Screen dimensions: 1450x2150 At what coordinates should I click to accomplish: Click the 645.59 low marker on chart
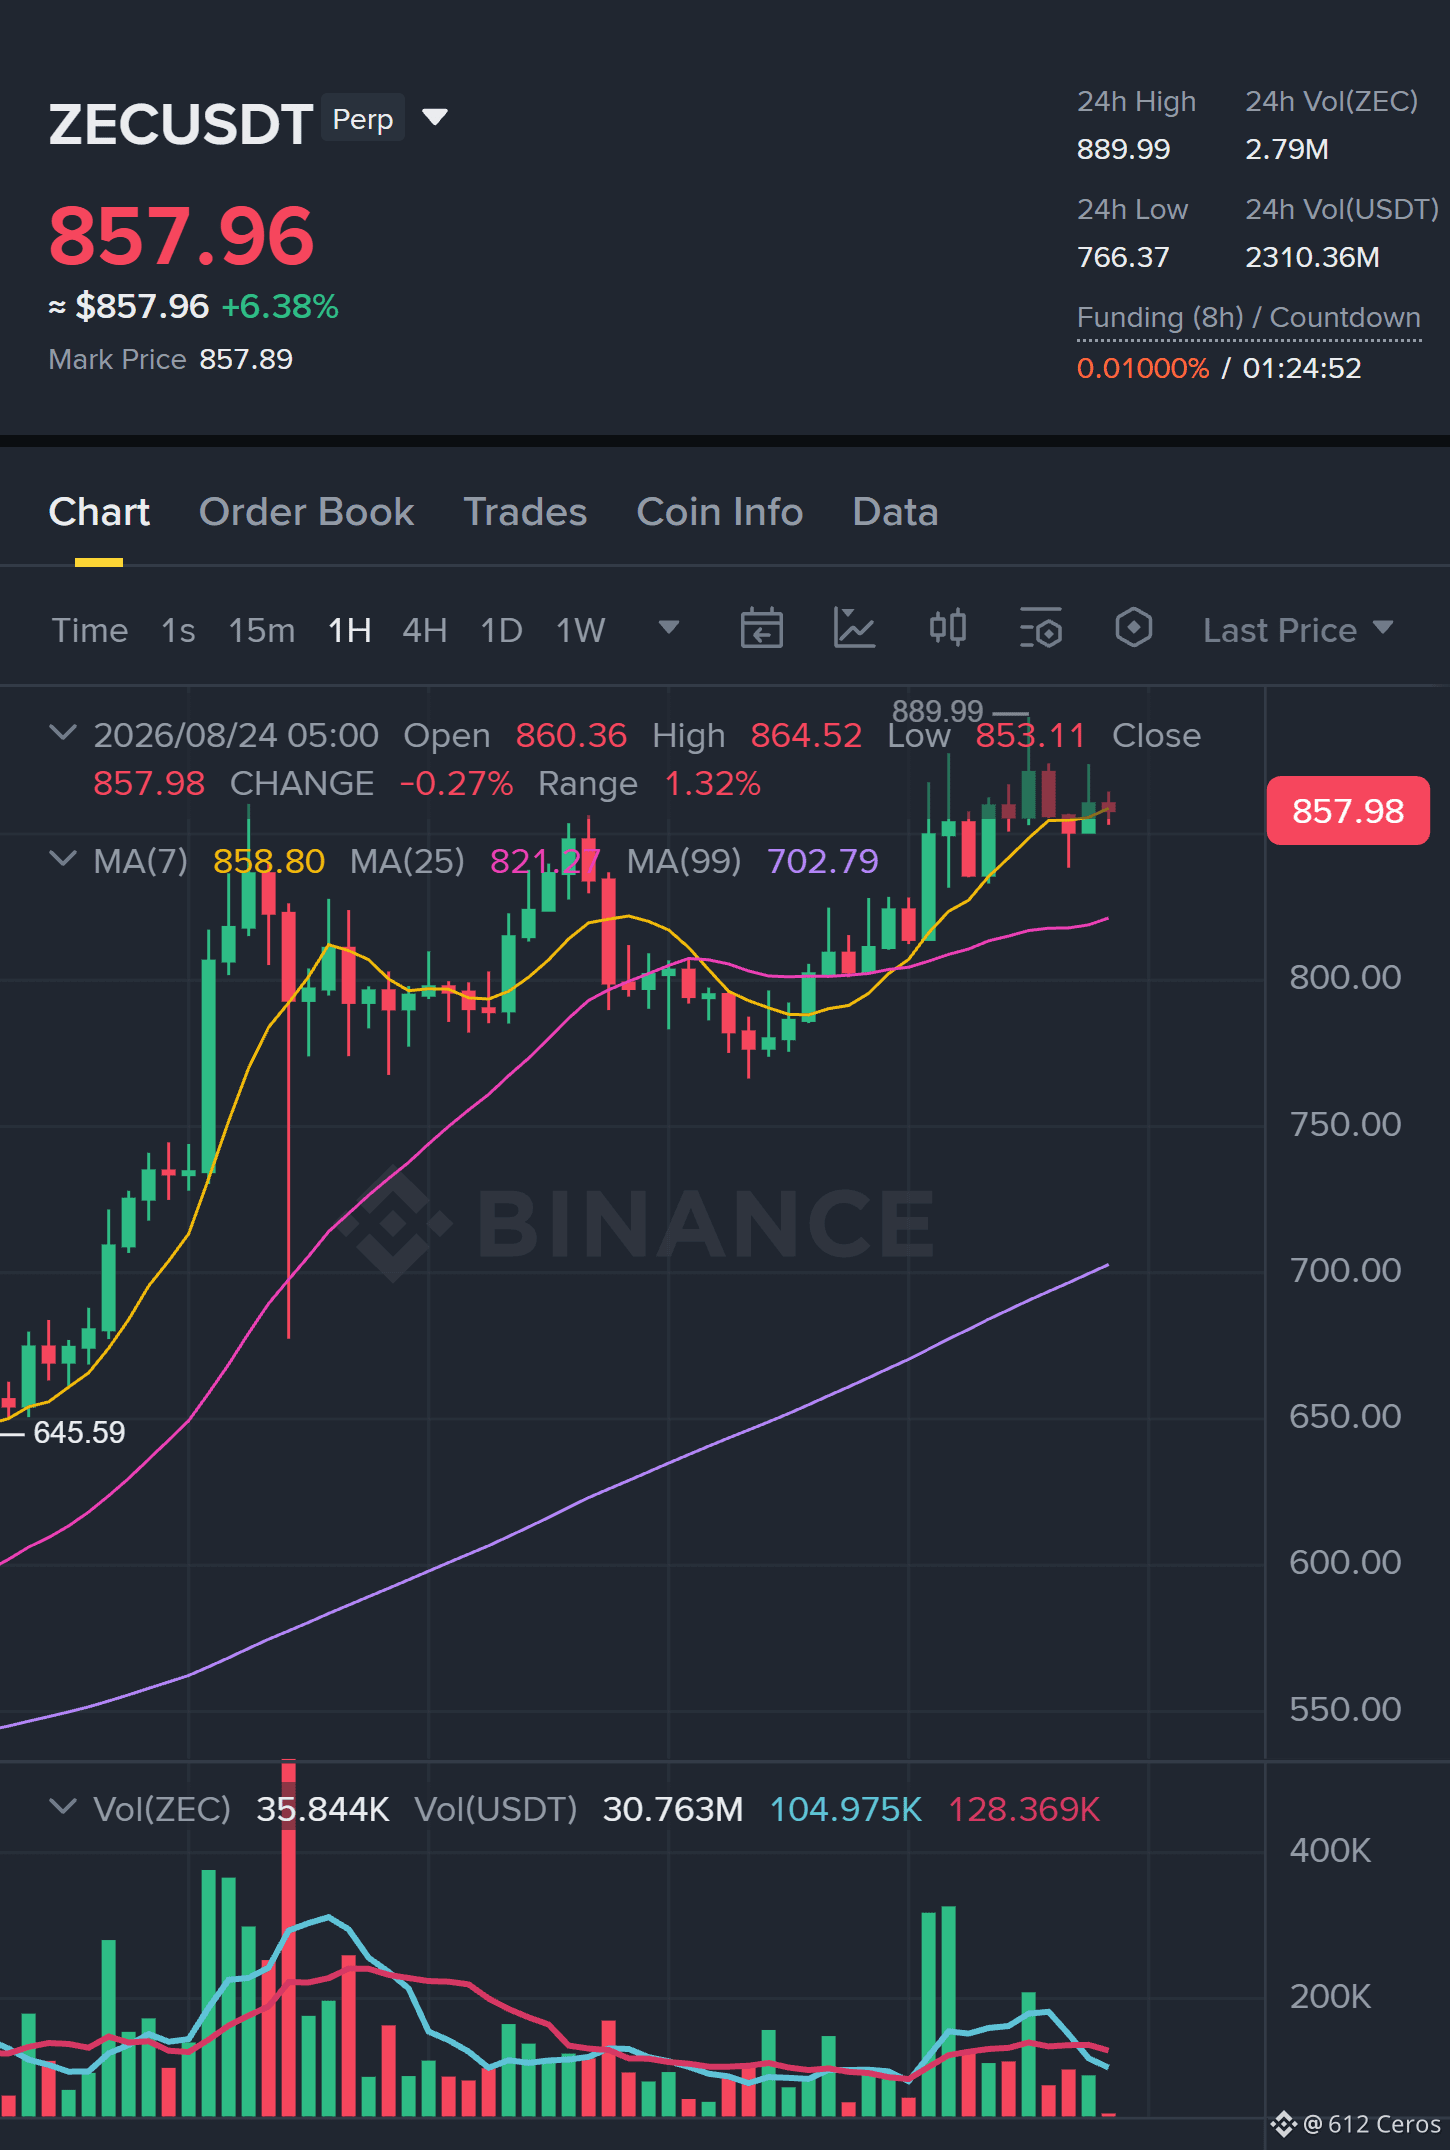[80, 1432]
